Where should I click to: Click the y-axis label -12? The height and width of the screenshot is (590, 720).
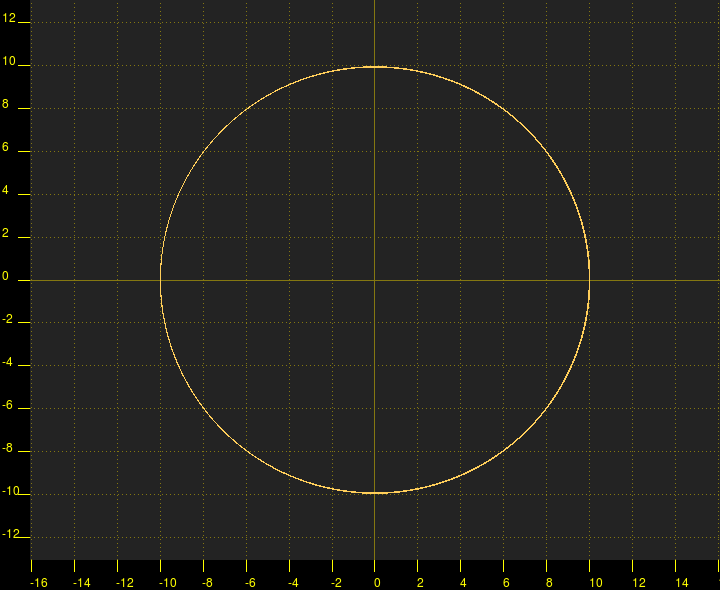11,534
